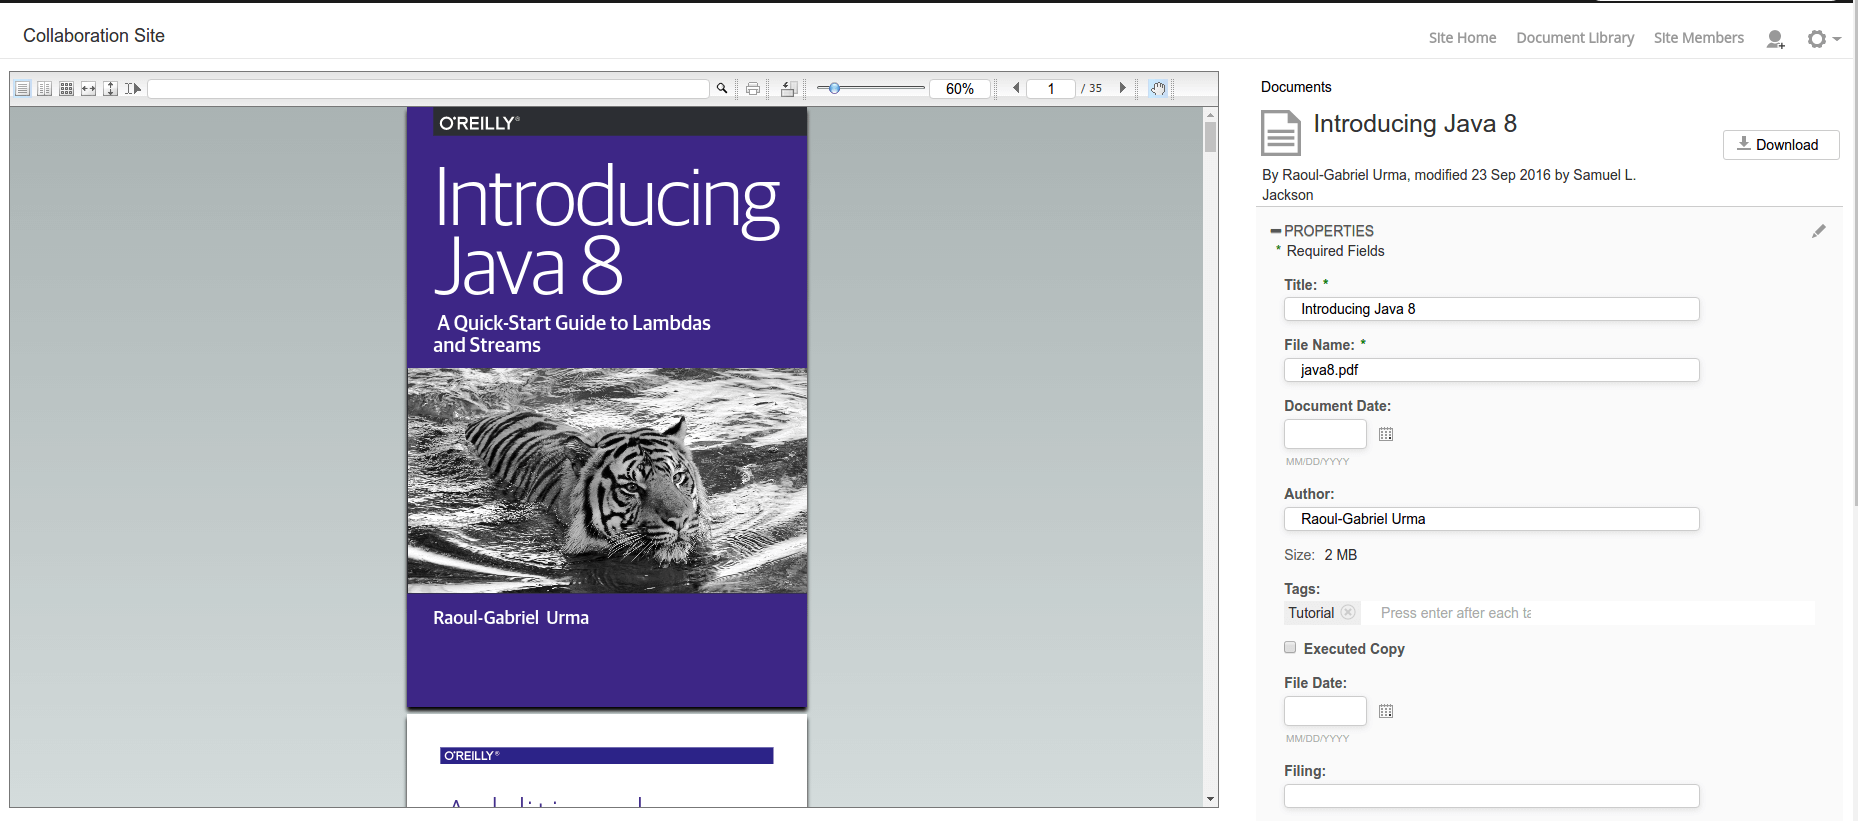Click the viewer vertical scrollbar thumb
The image size is (1858, 821).
pyautogui.click(x=1210, y=137)
